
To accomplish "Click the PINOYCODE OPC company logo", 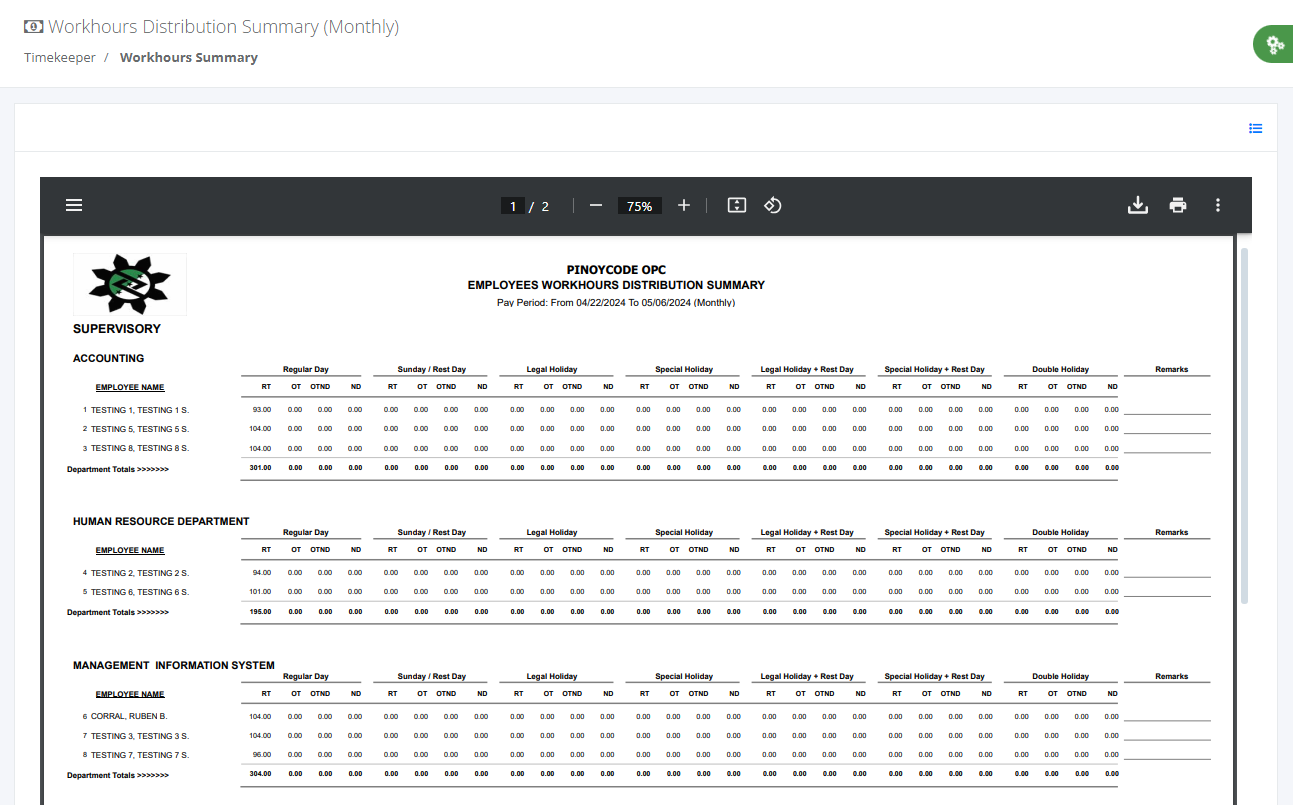I will (130, 285).
